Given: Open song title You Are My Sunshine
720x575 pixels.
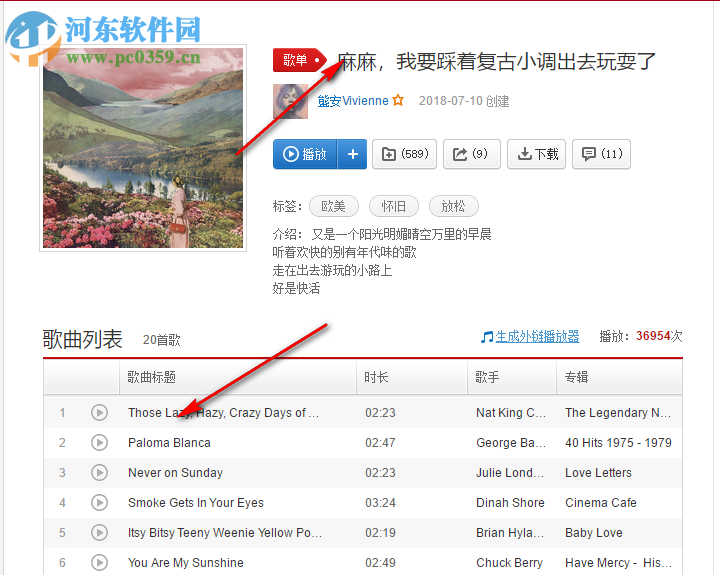Looking at the screenshot, I should coord(186,563).
